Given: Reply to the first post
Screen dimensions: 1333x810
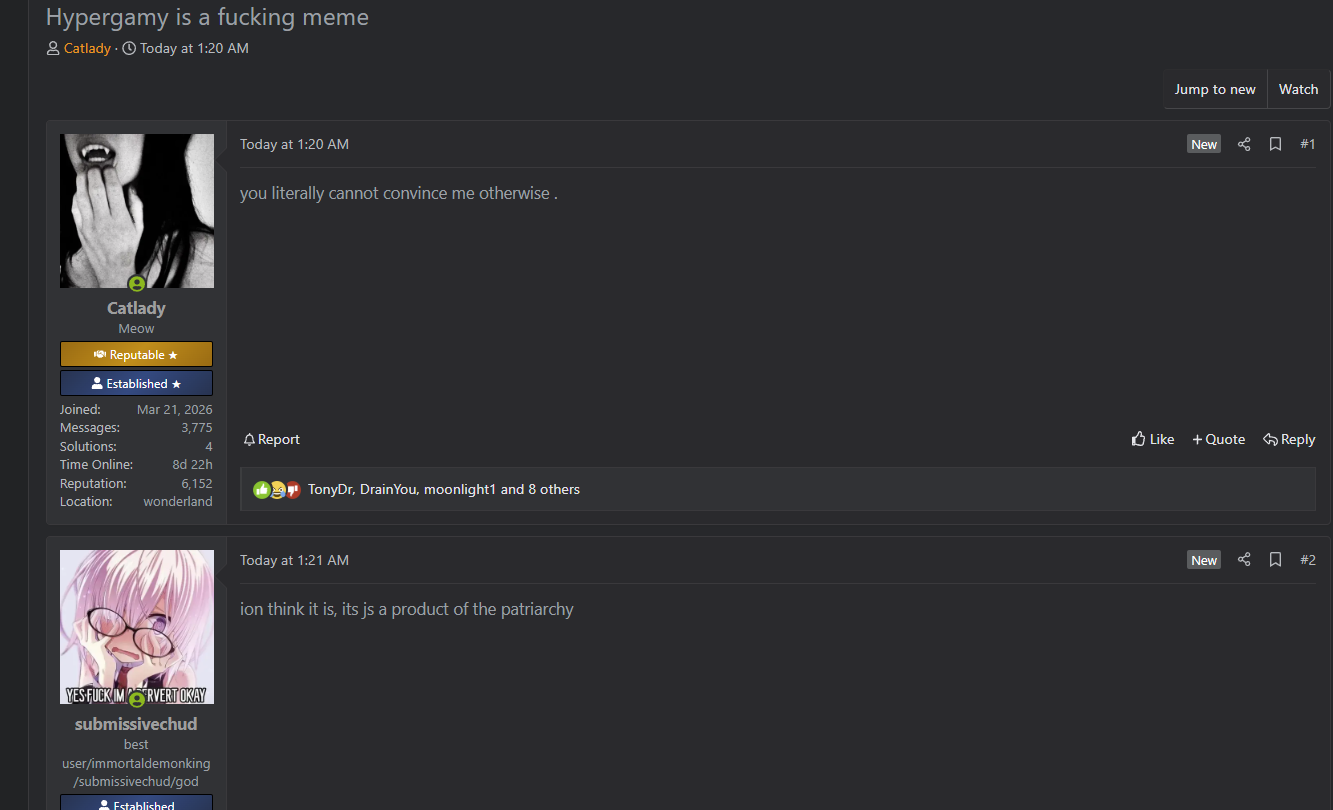Looking at the screenshot, I should [x=1289, y=439].
